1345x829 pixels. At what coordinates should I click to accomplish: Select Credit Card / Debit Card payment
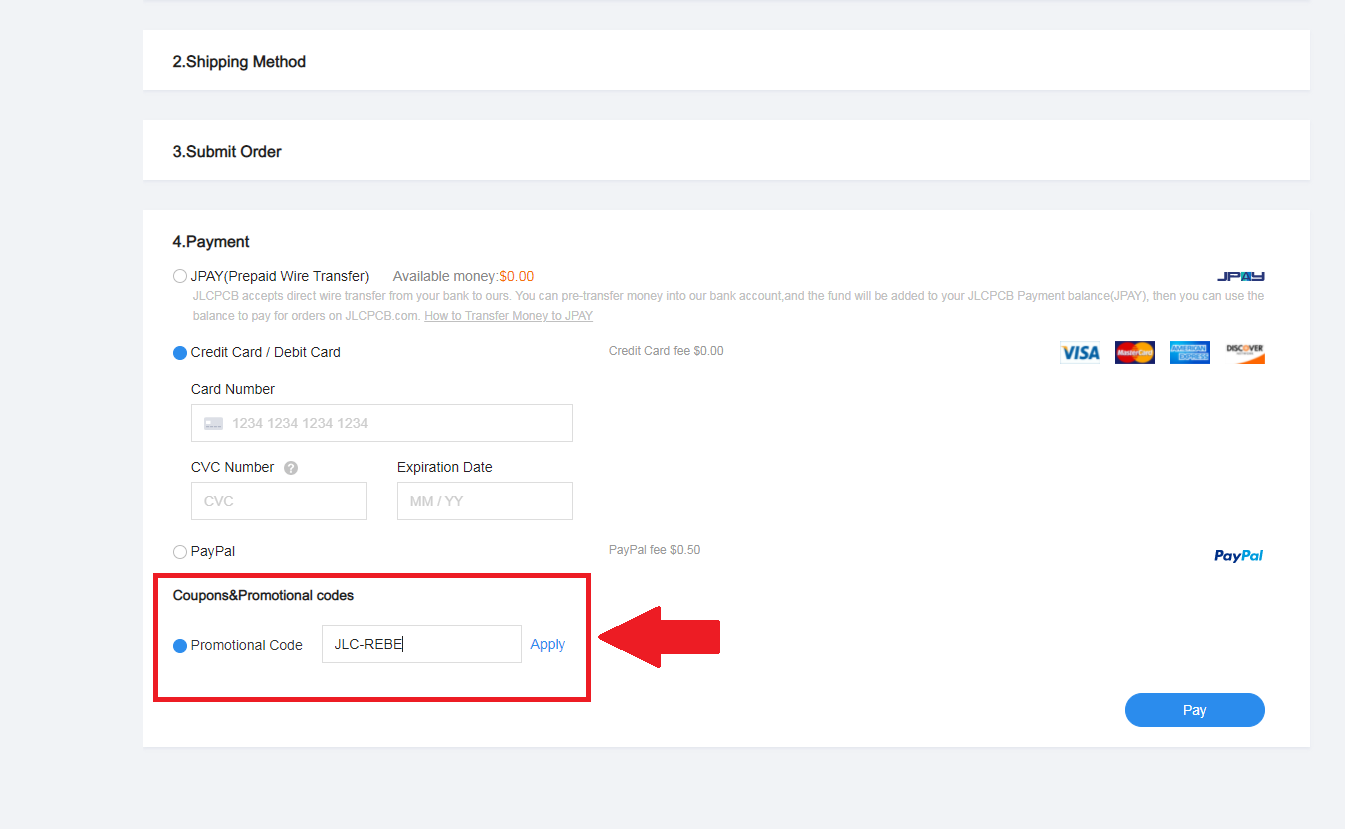(180, 352)
